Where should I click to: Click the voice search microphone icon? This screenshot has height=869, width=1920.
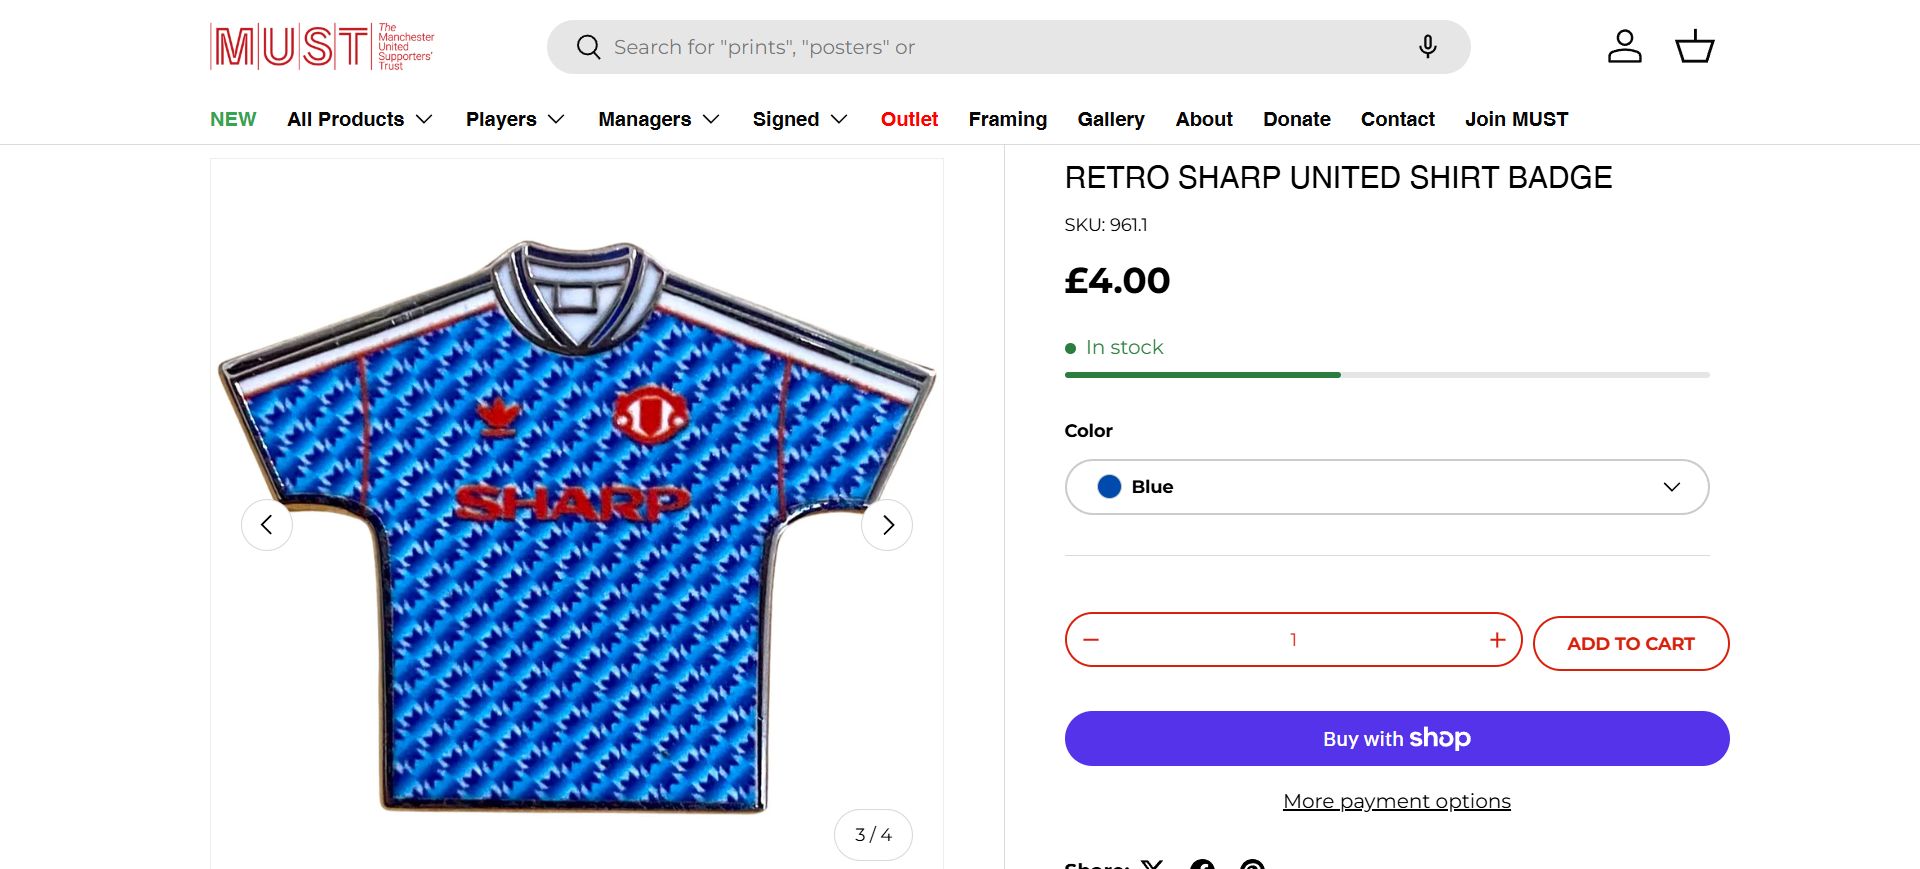[x=1428, y=47]
